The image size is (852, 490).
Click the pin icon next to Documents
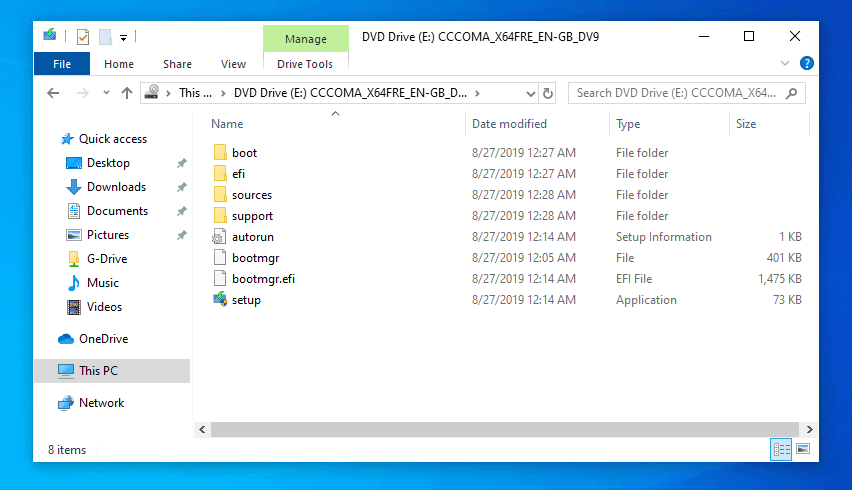click(x=181, y=211)
